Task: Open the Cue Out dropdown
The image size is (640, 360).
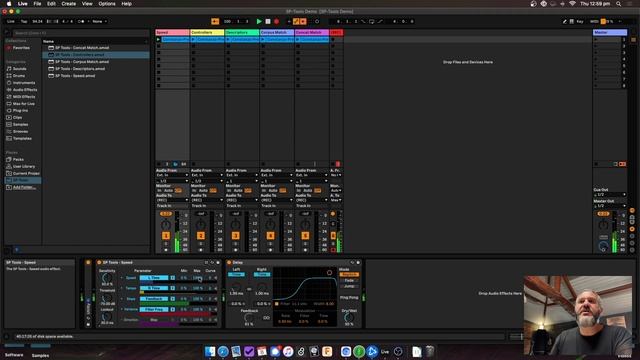Action: (x=610, y=195)
